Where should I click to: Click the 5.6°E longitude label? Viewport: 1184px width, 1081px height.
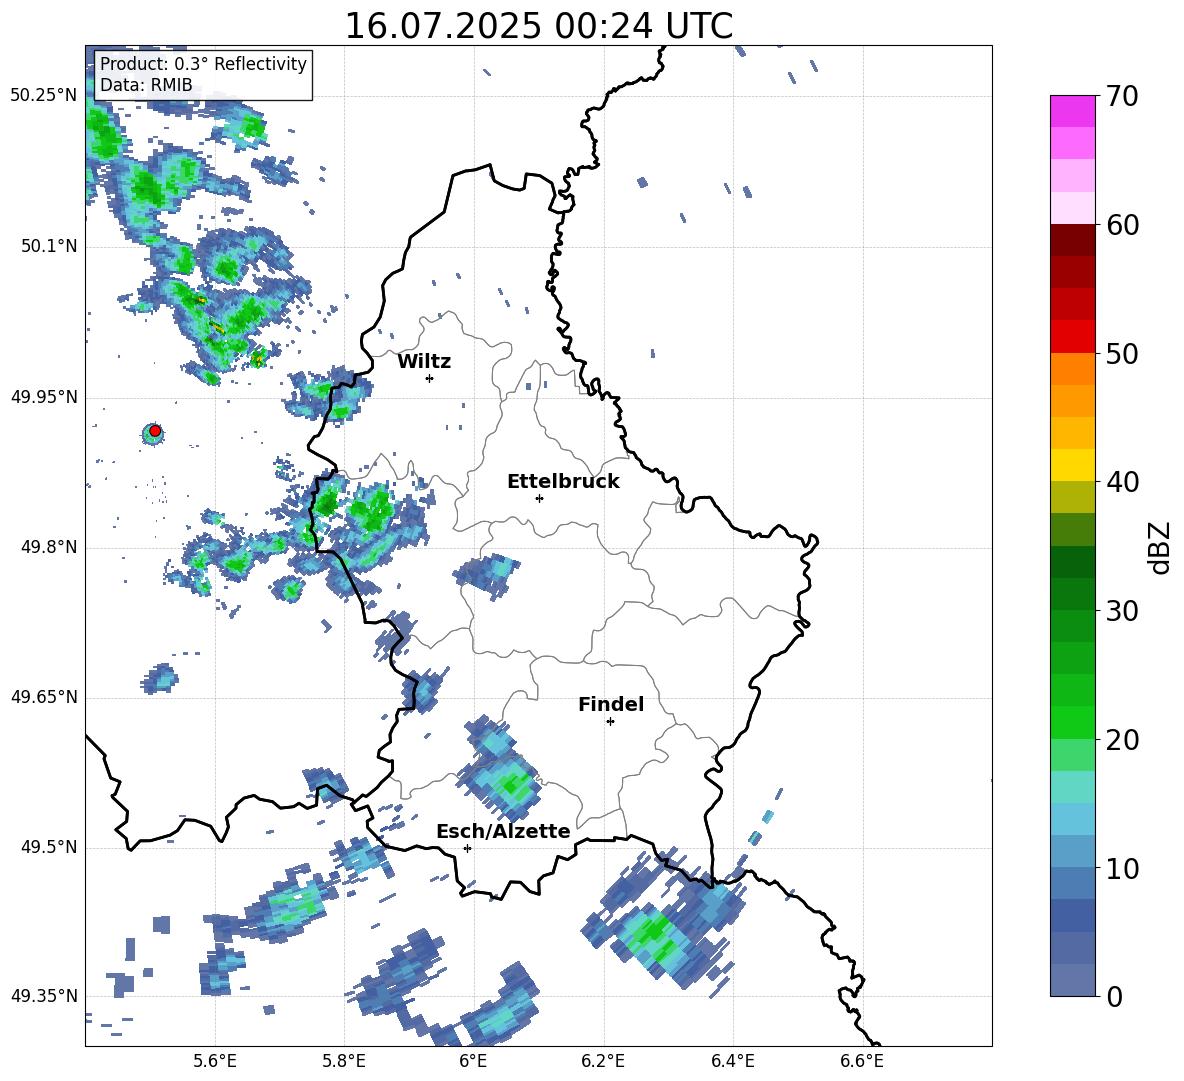[x=215, y=1061]
